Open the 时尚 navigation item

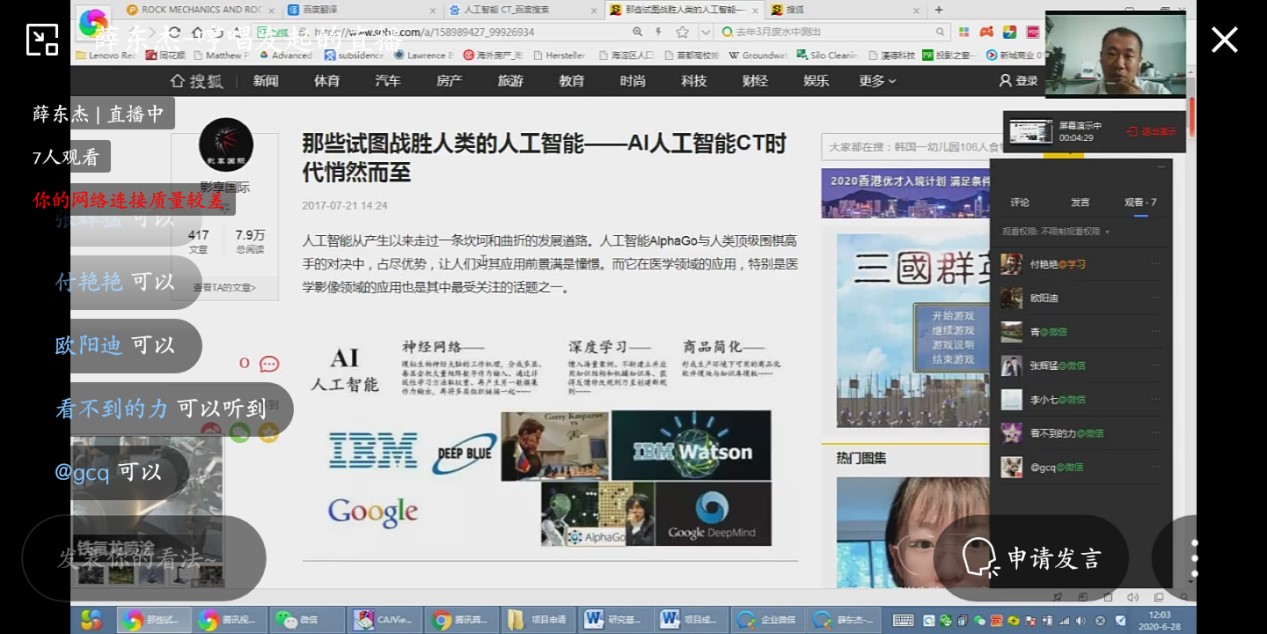tap(633, 81)
